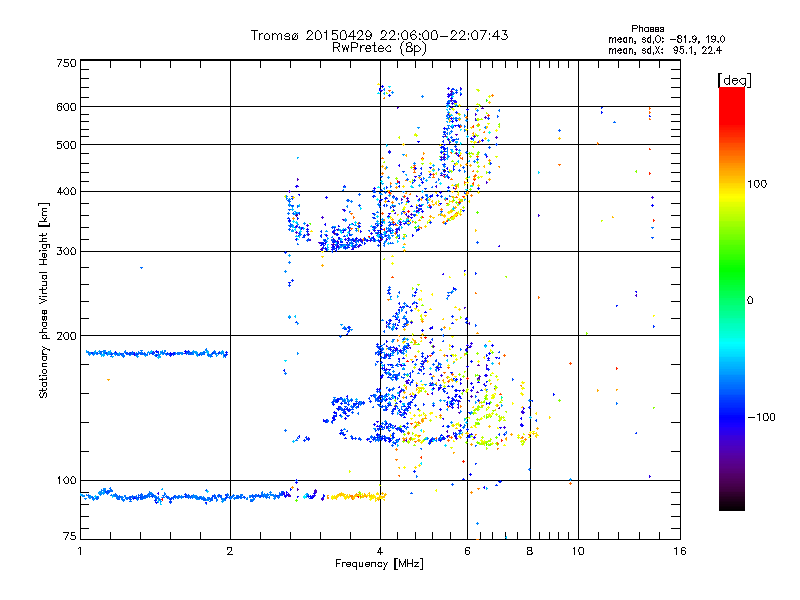Click the y-axis tick label '750'

[x=66, y=63]
